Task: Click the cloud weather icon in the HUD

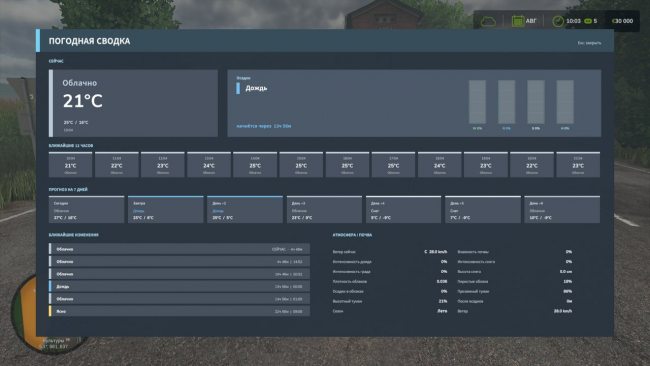Action: (x=488, y=21)
